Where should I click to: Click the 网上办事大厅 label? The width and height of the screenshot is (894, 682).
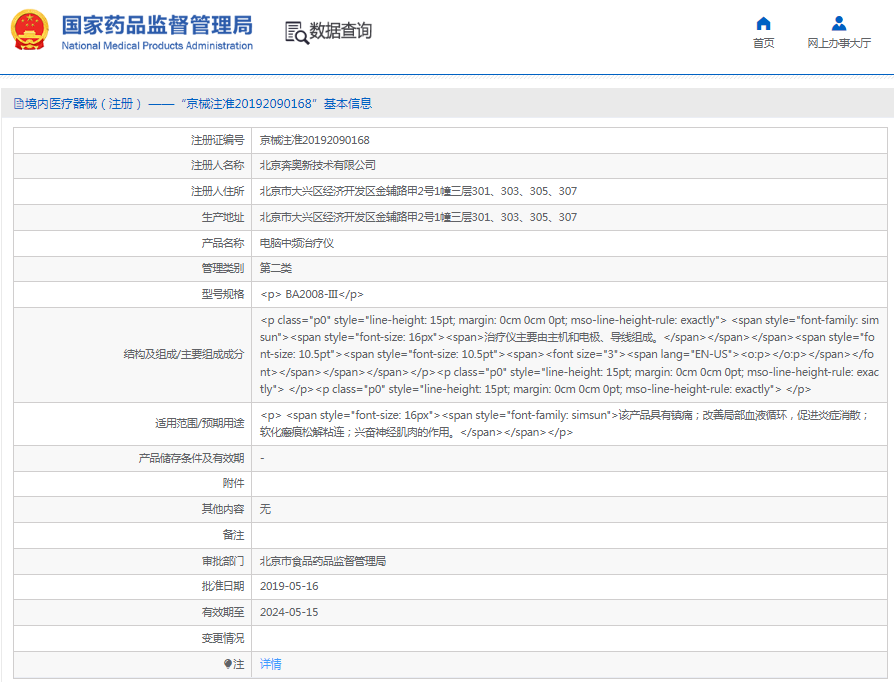pyautogui.click(x=839, y=43)
